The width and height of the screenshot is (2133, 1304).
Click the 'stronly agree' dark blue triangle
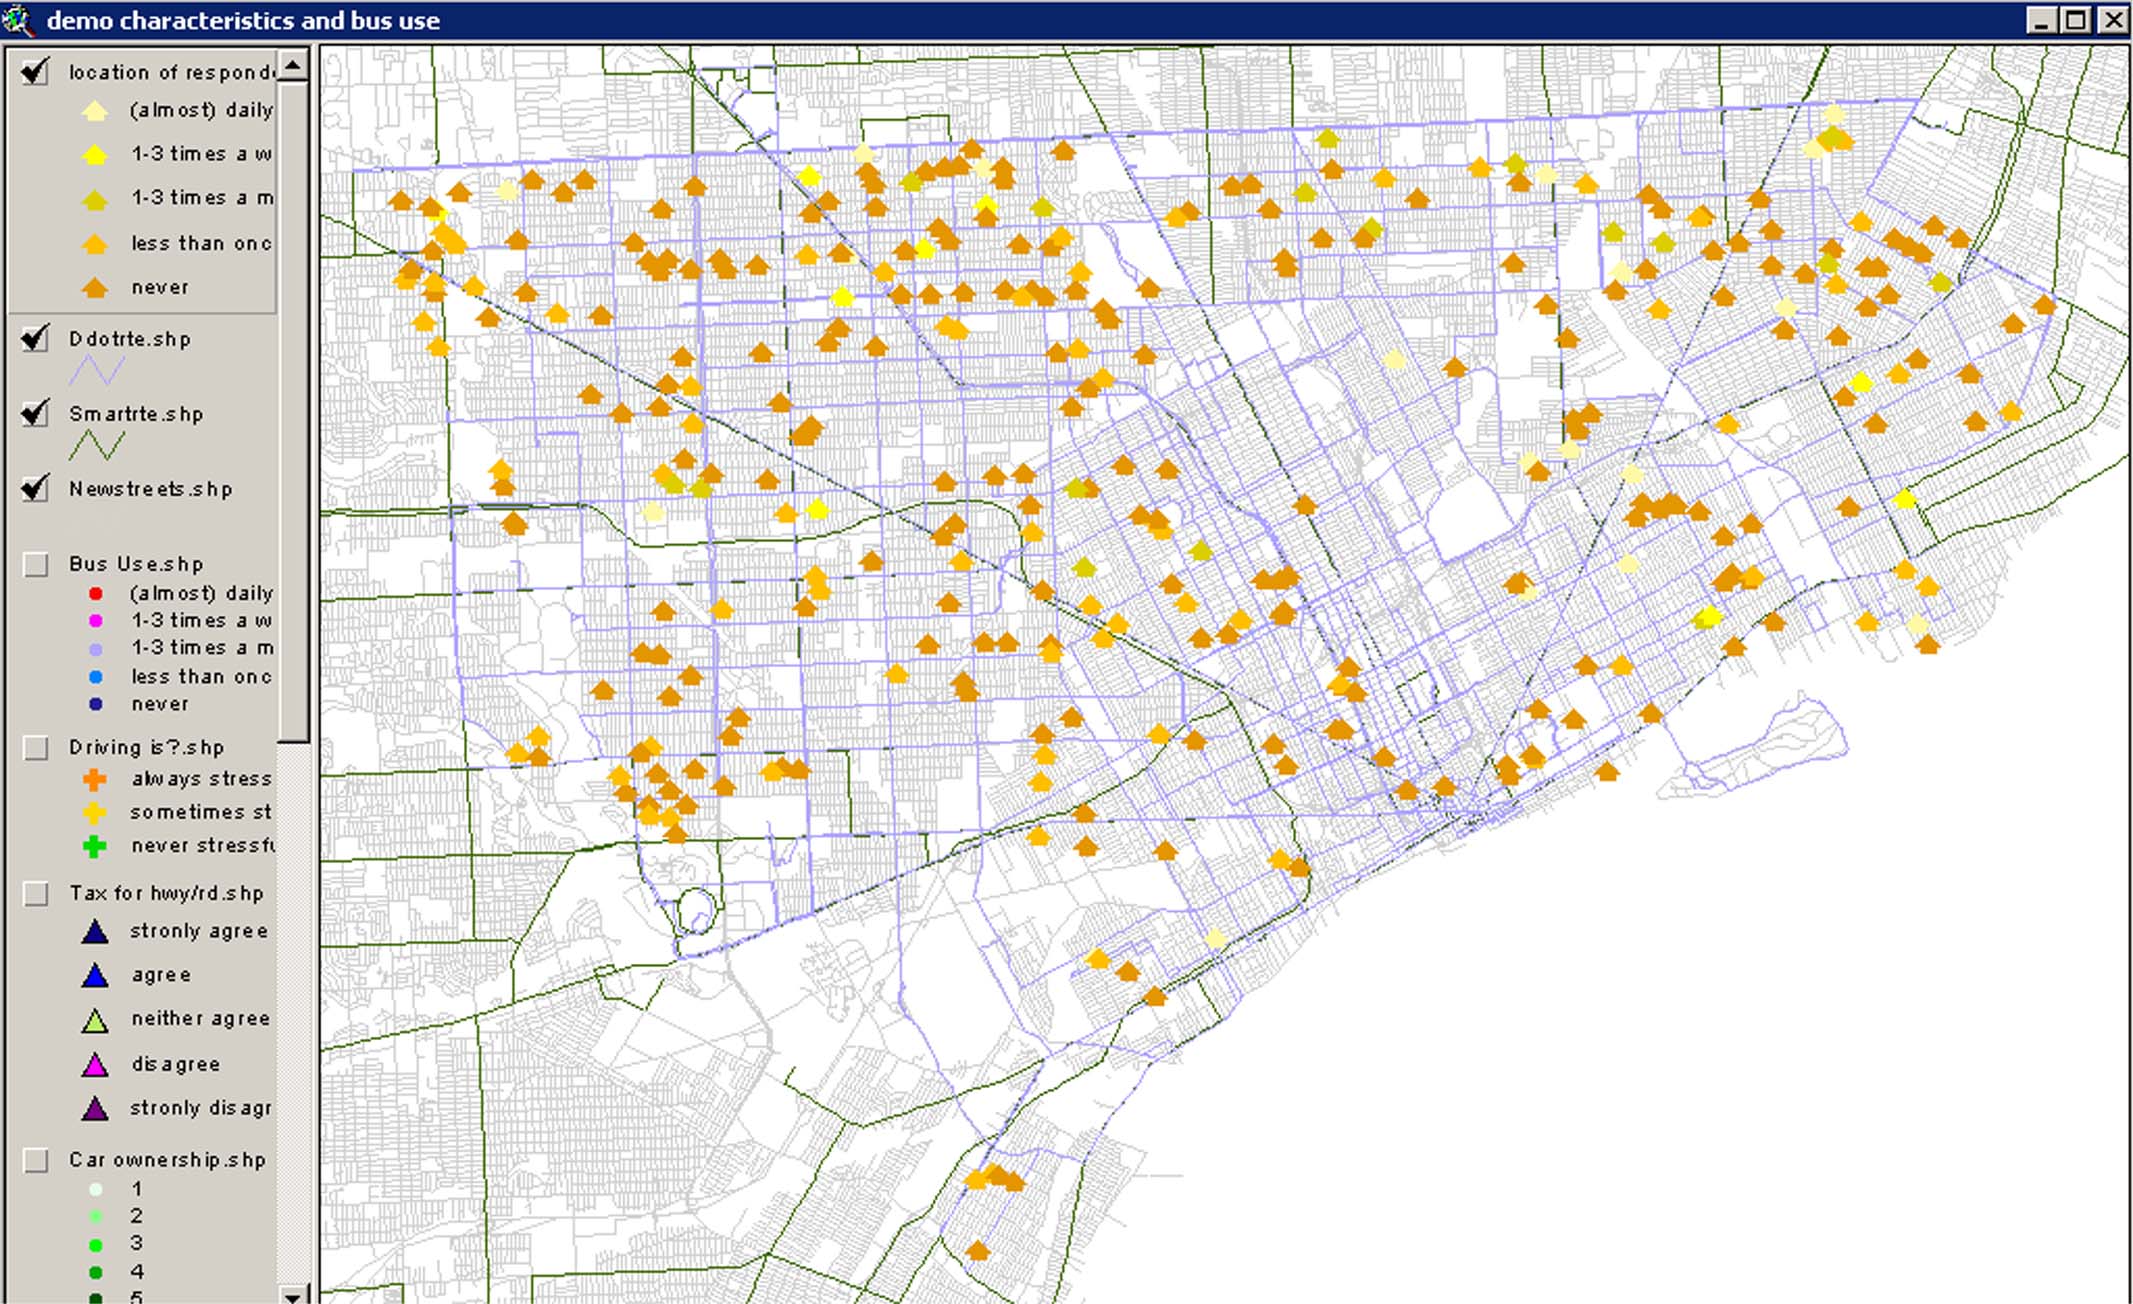click(x=95, y=932)
